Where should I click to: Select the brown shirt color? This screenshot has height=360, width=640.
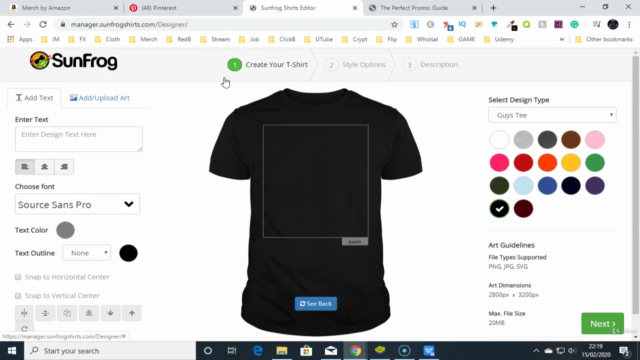pyautogui.click(x=571, y=140)
